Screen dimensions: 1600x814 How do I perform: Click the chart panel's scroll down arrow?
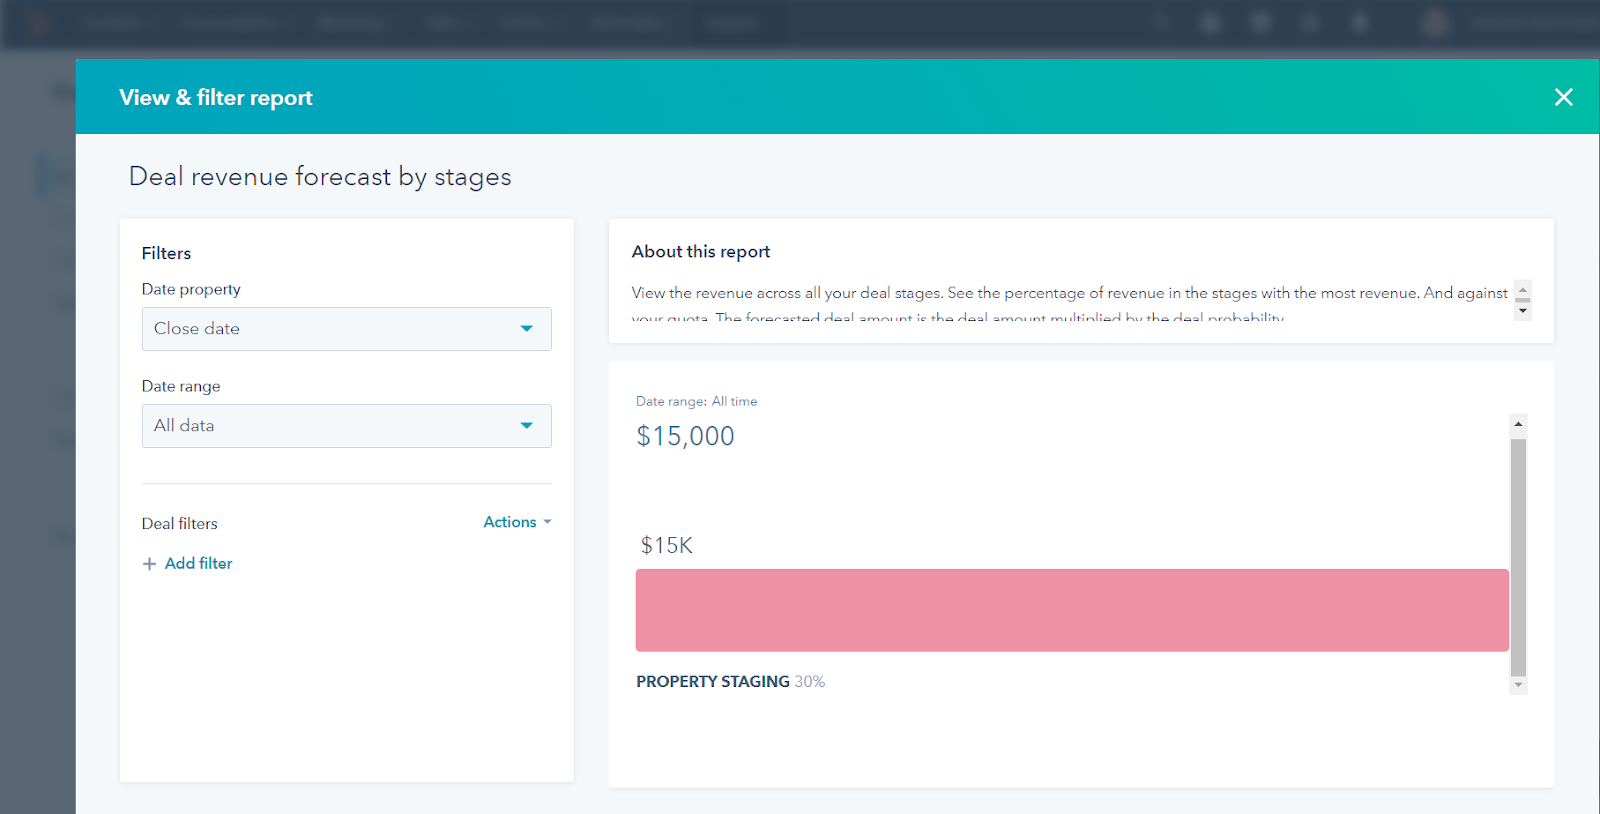point(1518,685)
